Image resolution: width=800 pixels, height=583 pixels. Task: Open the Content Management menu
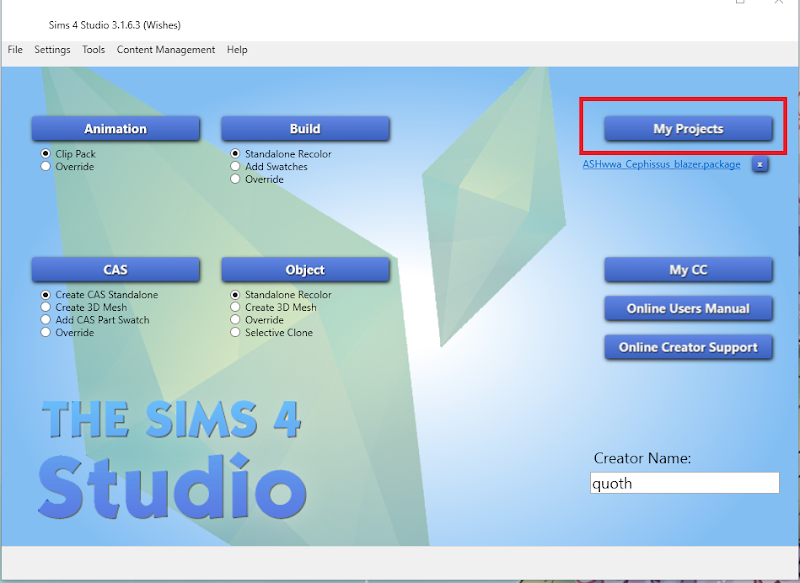pyautogui.click(x=166, y=49)
